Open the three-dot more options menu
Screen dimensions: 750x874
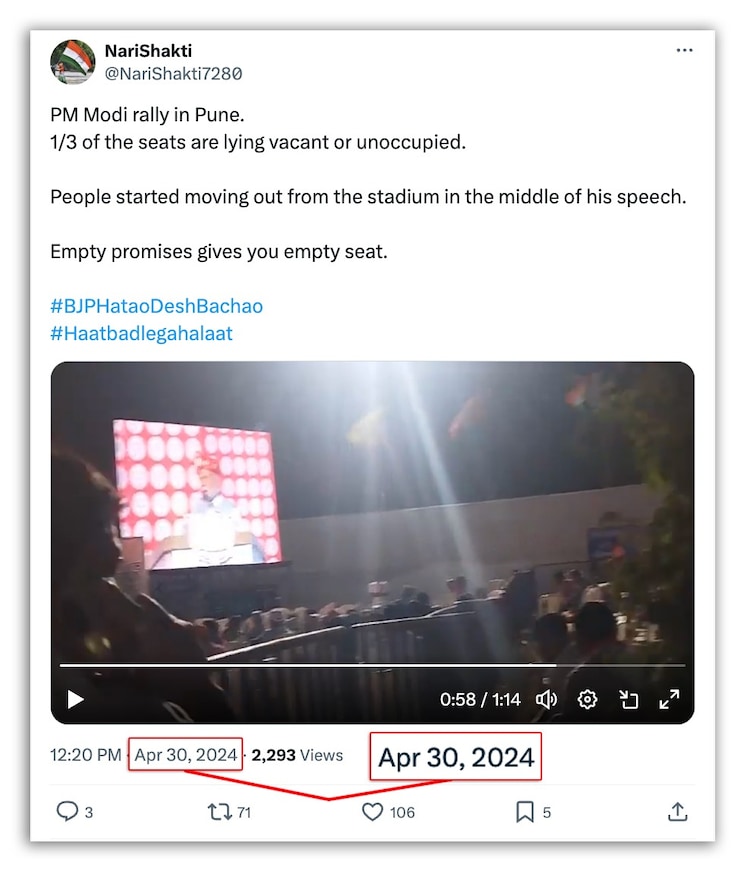[684, 50]
